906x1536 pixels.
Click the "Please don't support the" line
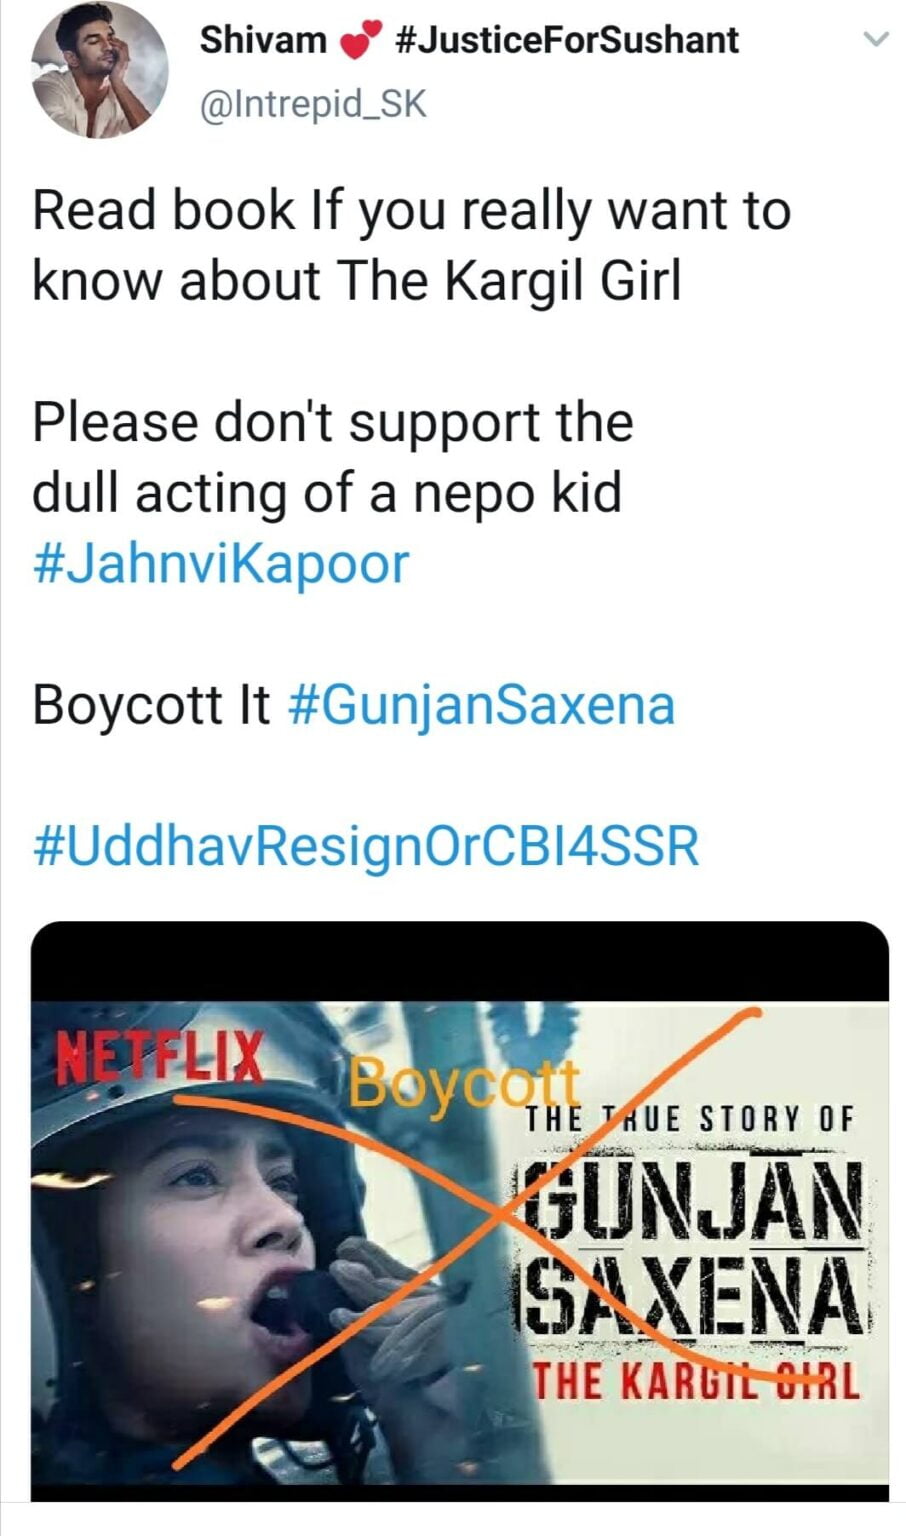(x=332, y=421)
